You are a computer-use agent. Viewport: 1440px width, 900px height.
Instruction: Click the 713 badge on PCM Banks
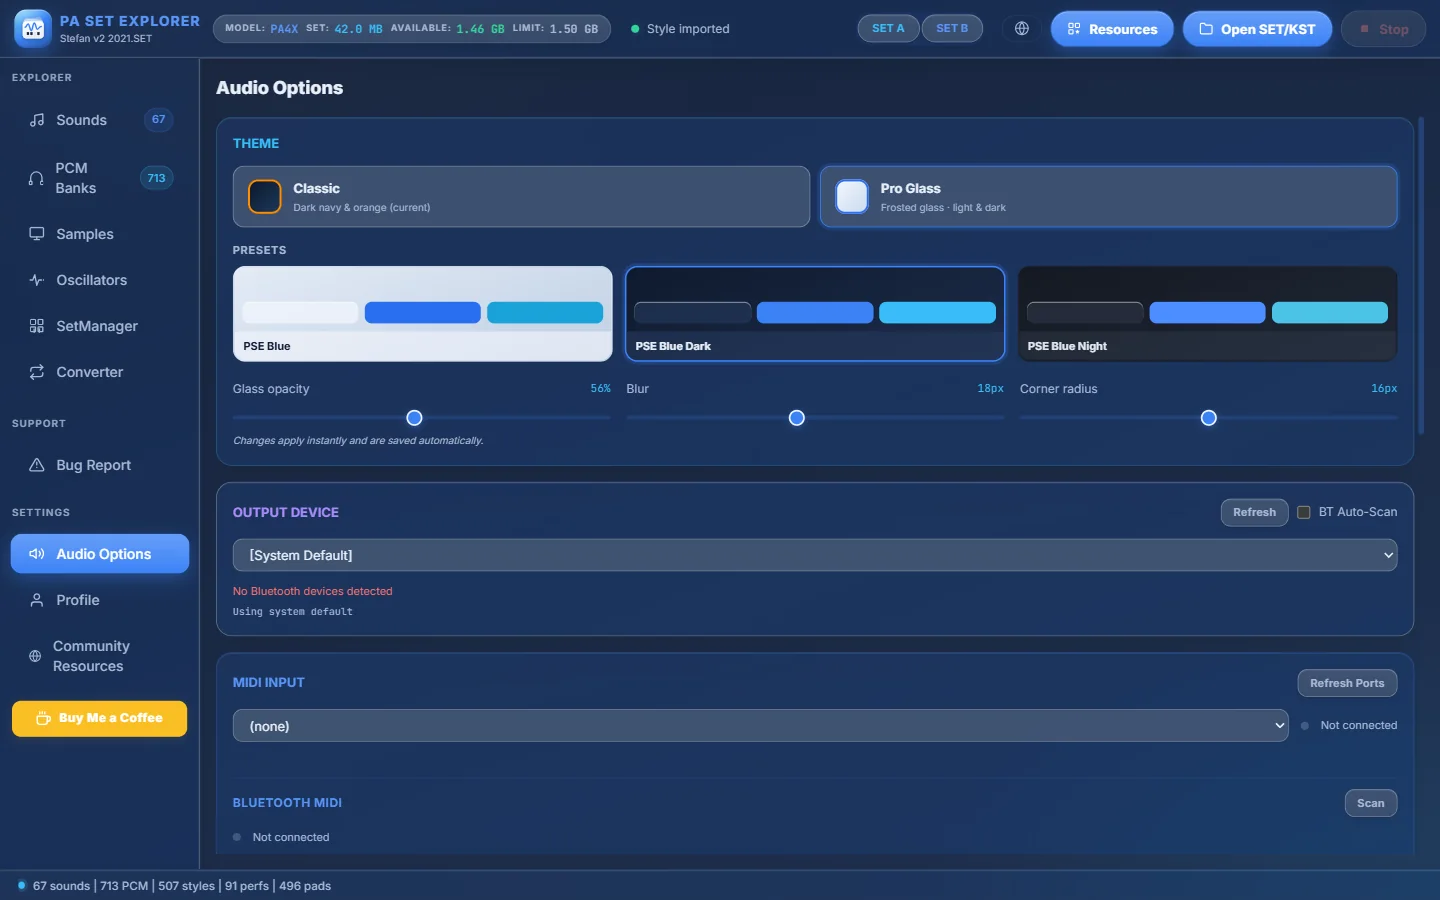[x=156, y=178]
